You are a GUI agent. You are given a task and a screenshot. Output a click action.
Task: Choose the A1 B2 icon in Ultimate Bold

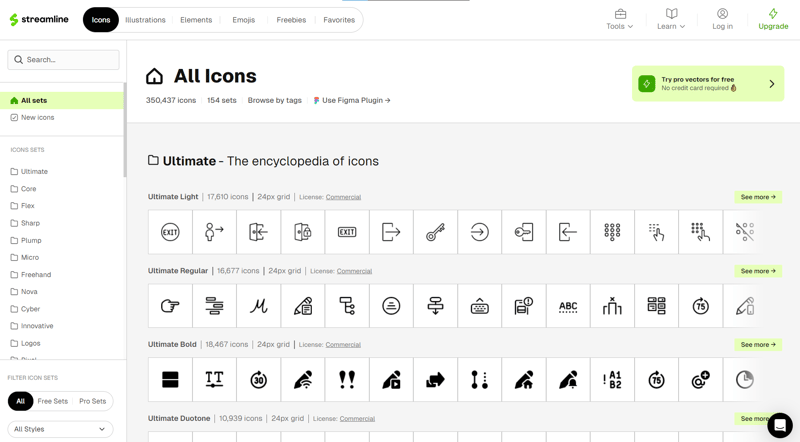(x=612, y=380)
